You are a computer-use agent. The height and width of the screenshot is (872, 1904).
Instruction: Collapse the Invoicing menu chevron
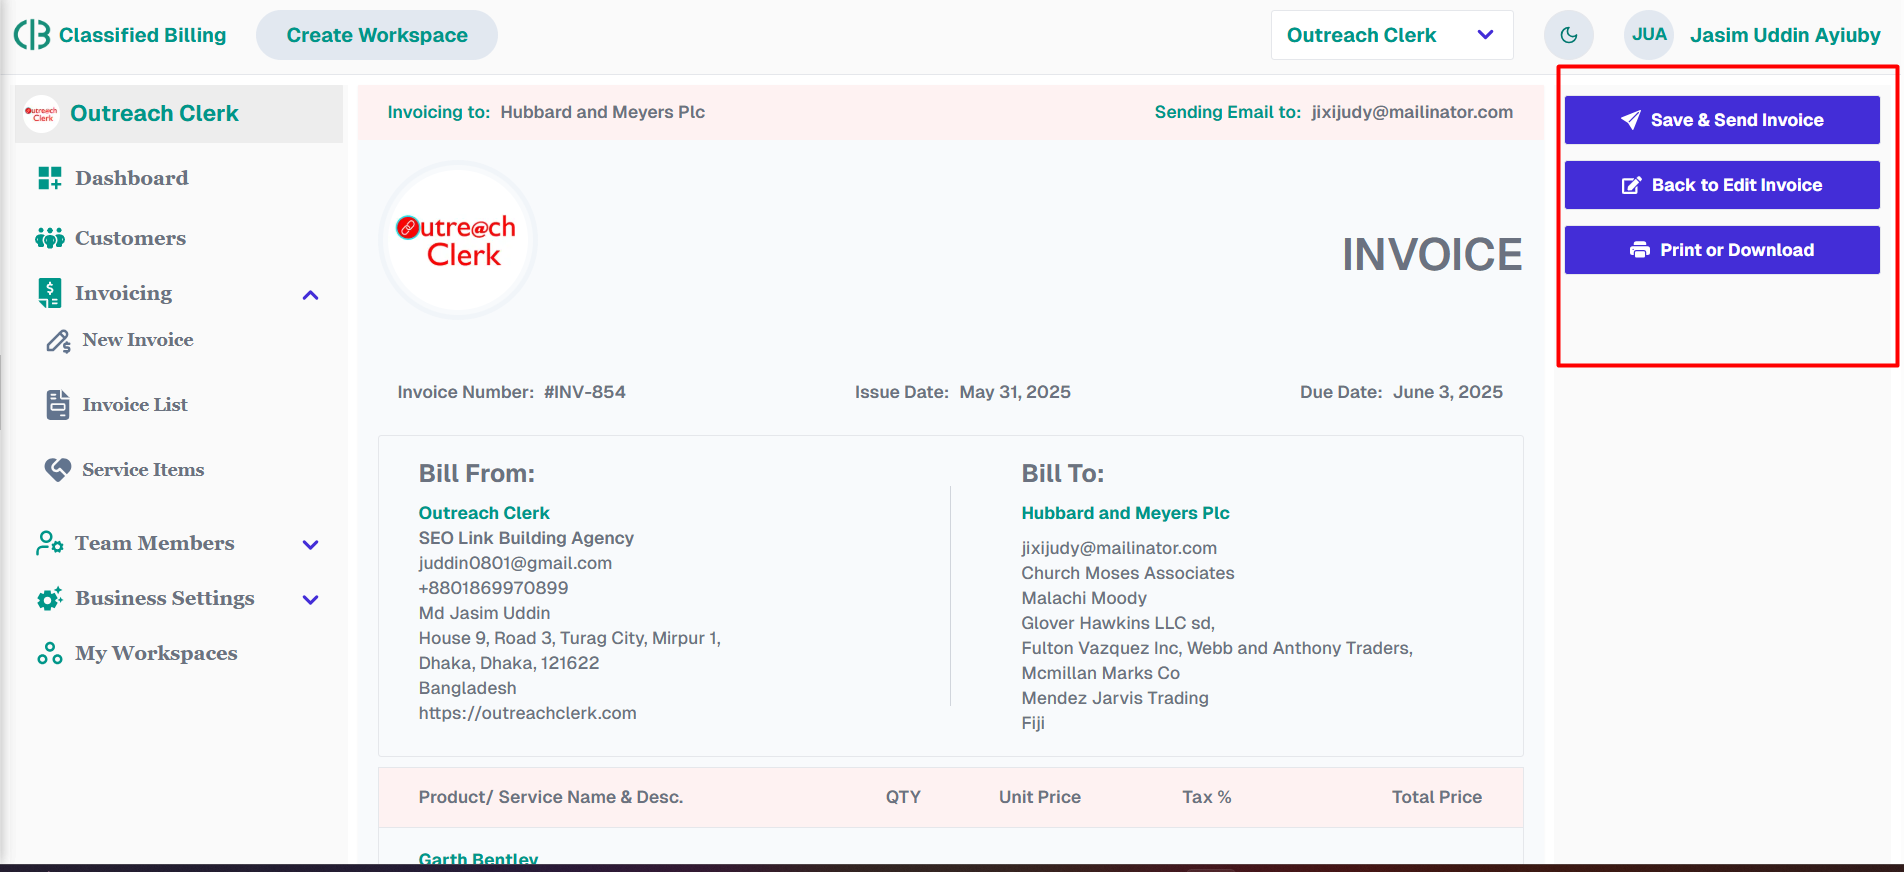click(310, 295)
